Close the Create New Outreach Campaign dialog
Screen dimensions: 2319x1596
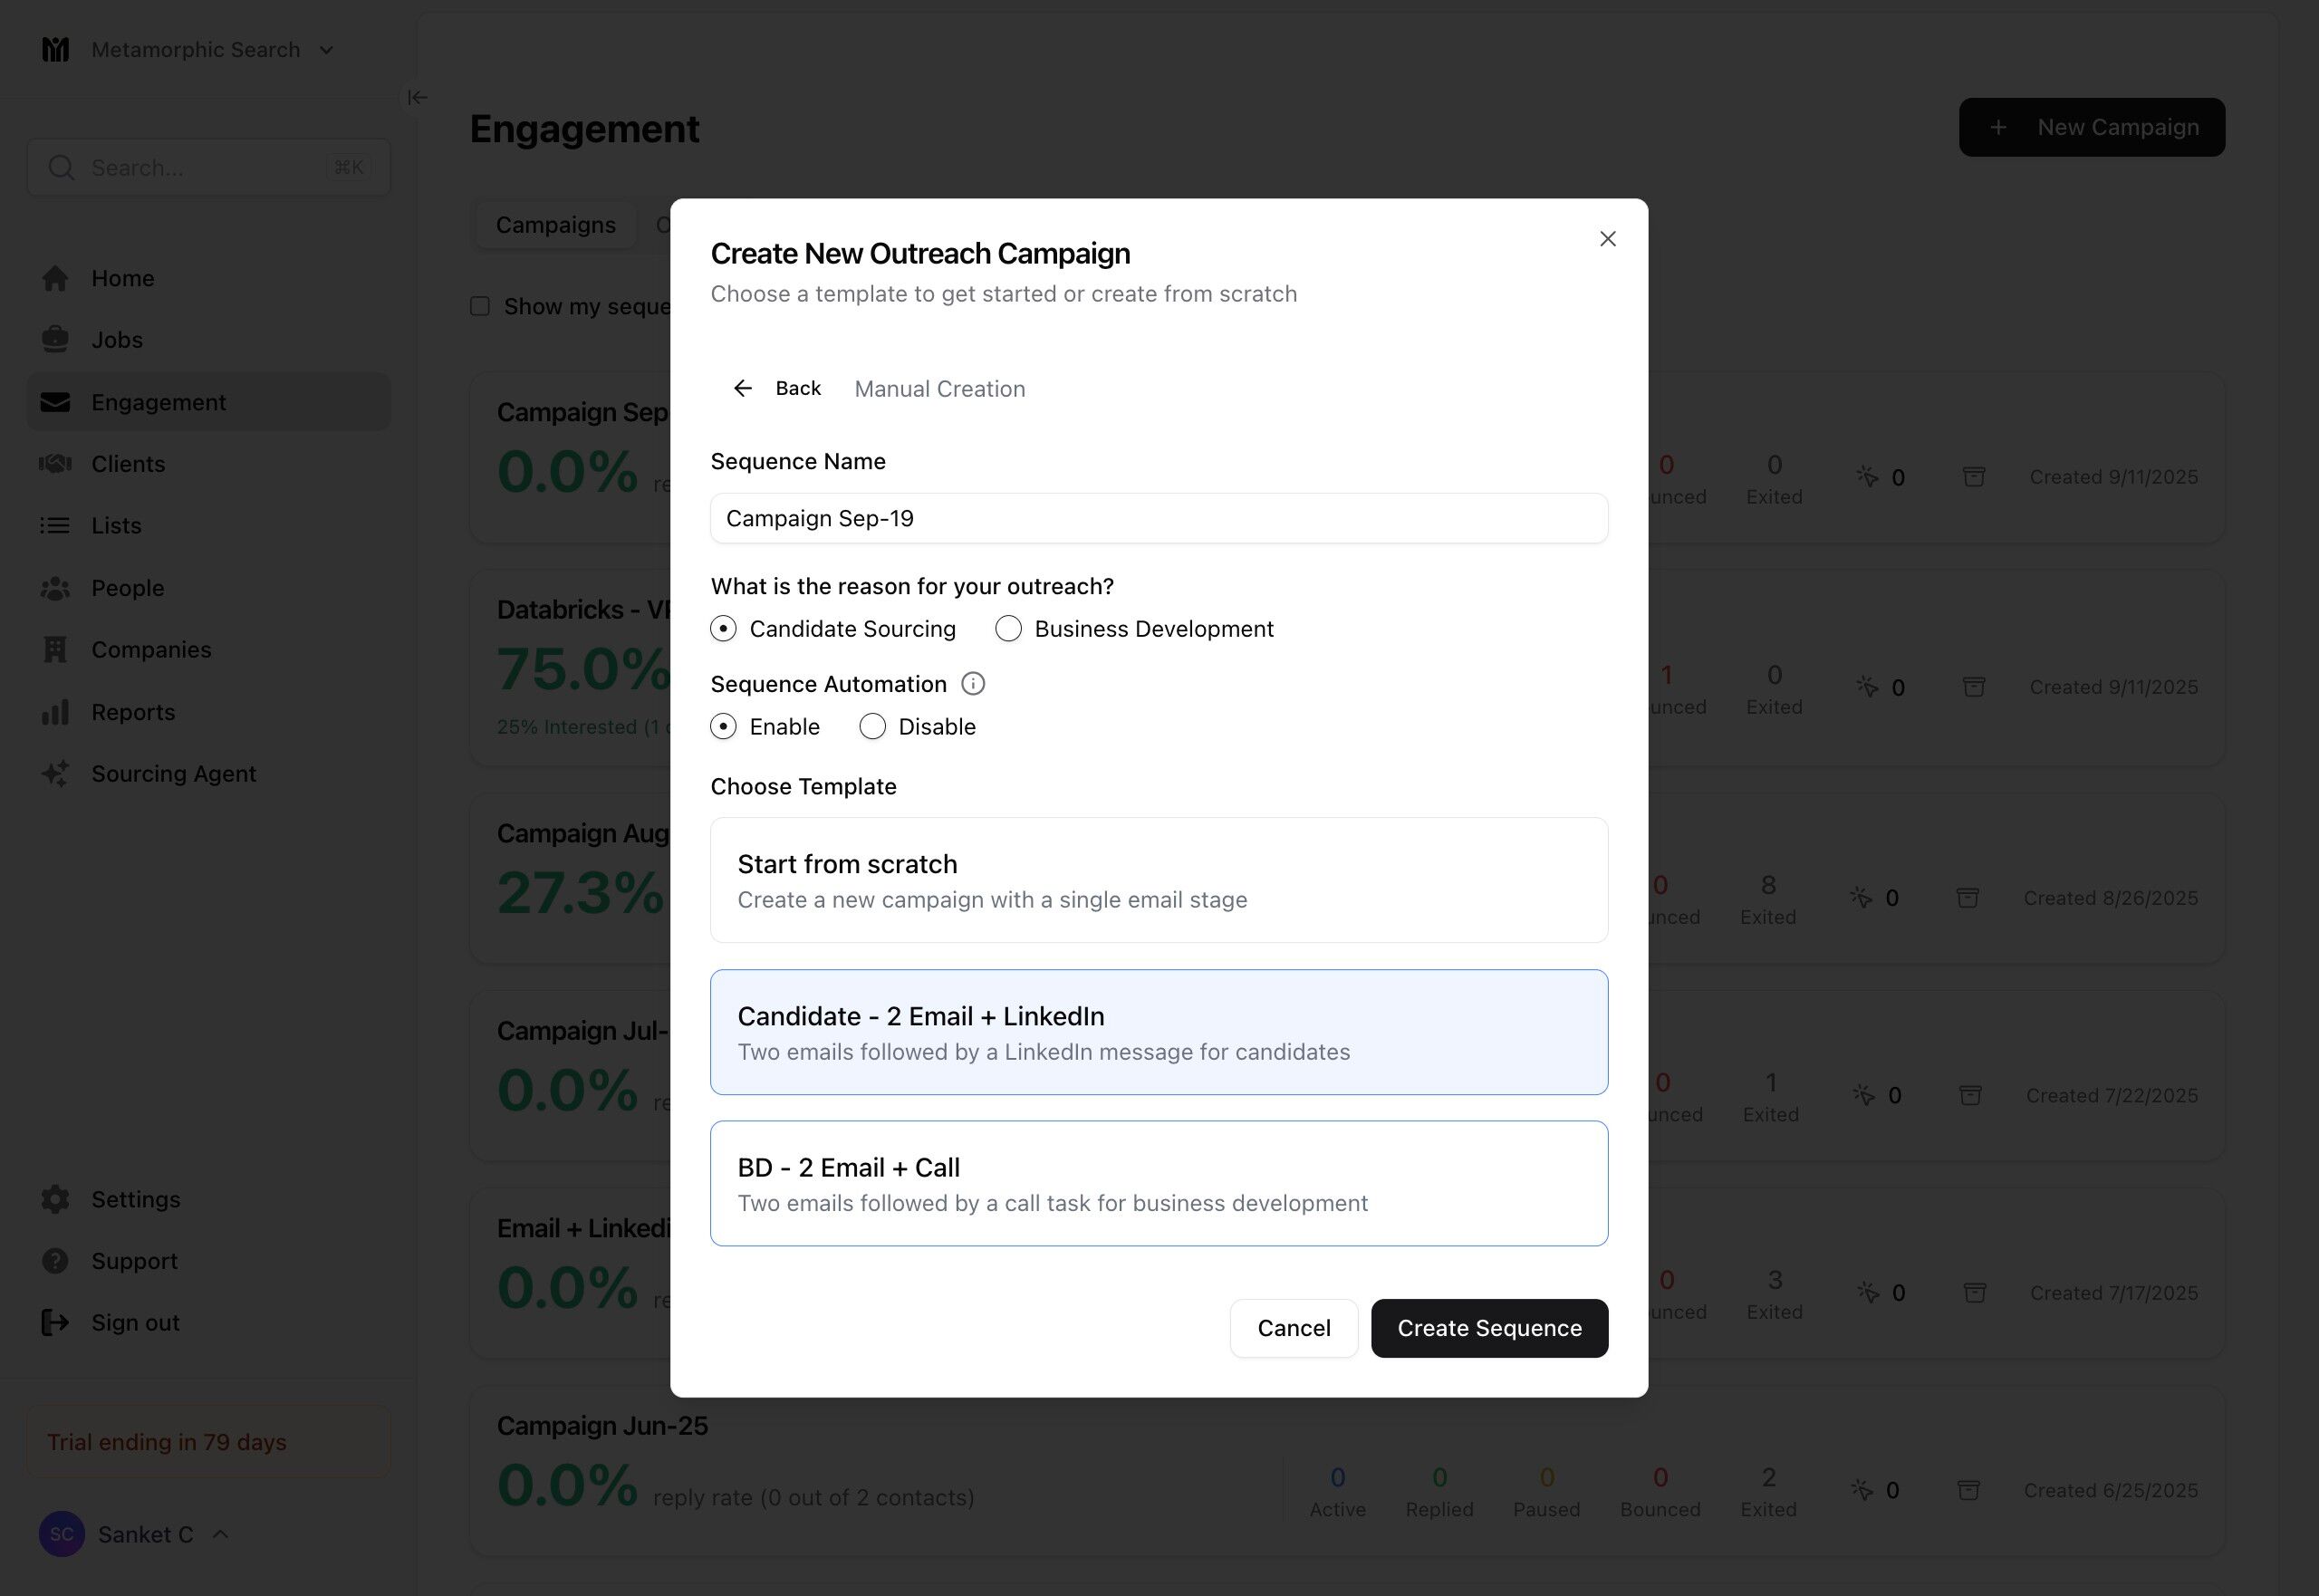[1607, 239]
